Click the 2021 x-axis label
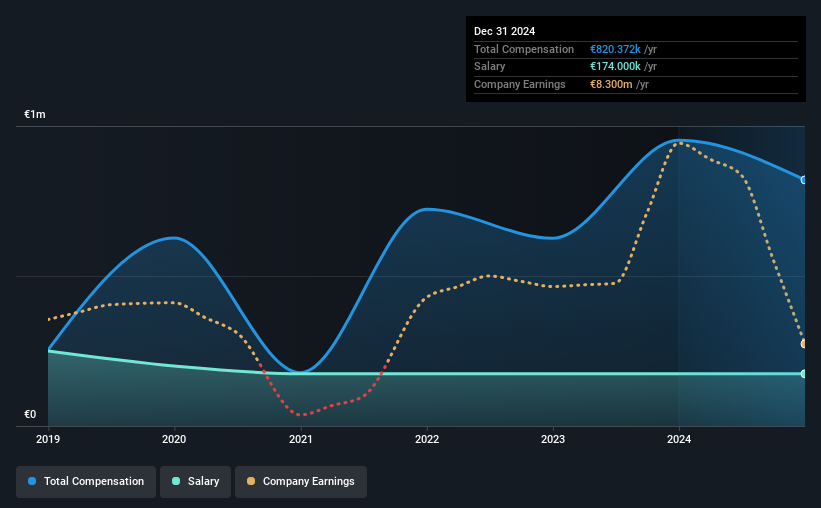Image resolution: width=821 pixels, height=508 pixels. [x=301, y=439]
